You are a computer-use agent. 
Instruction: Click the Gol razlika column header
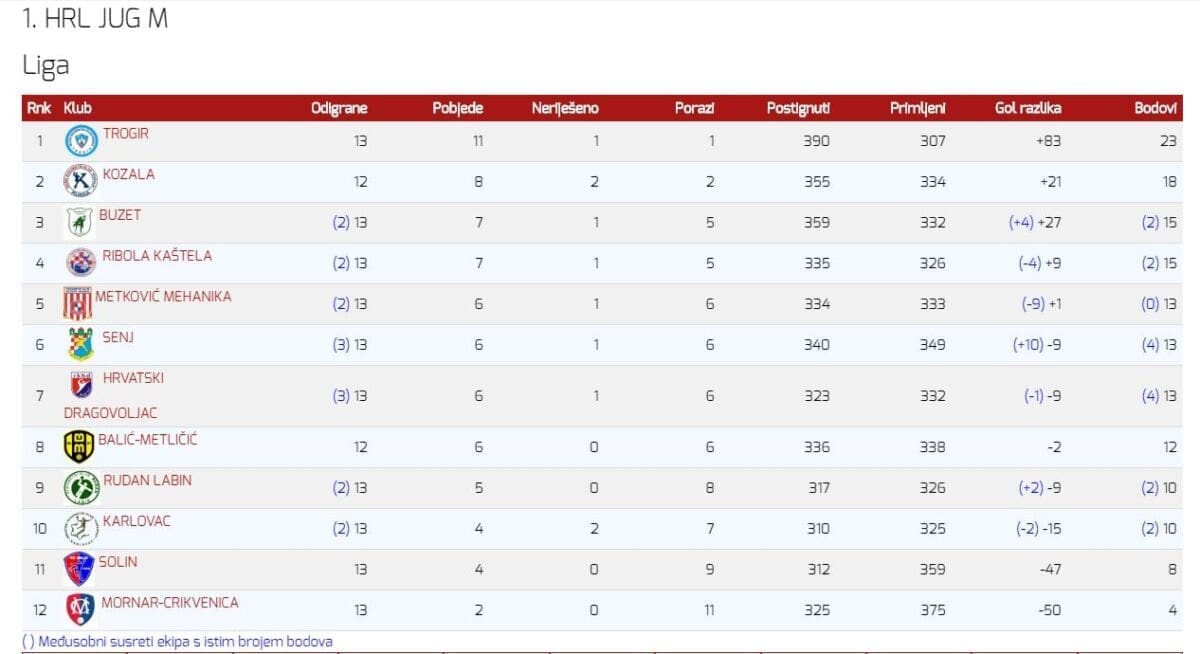tap(1028, 108)
